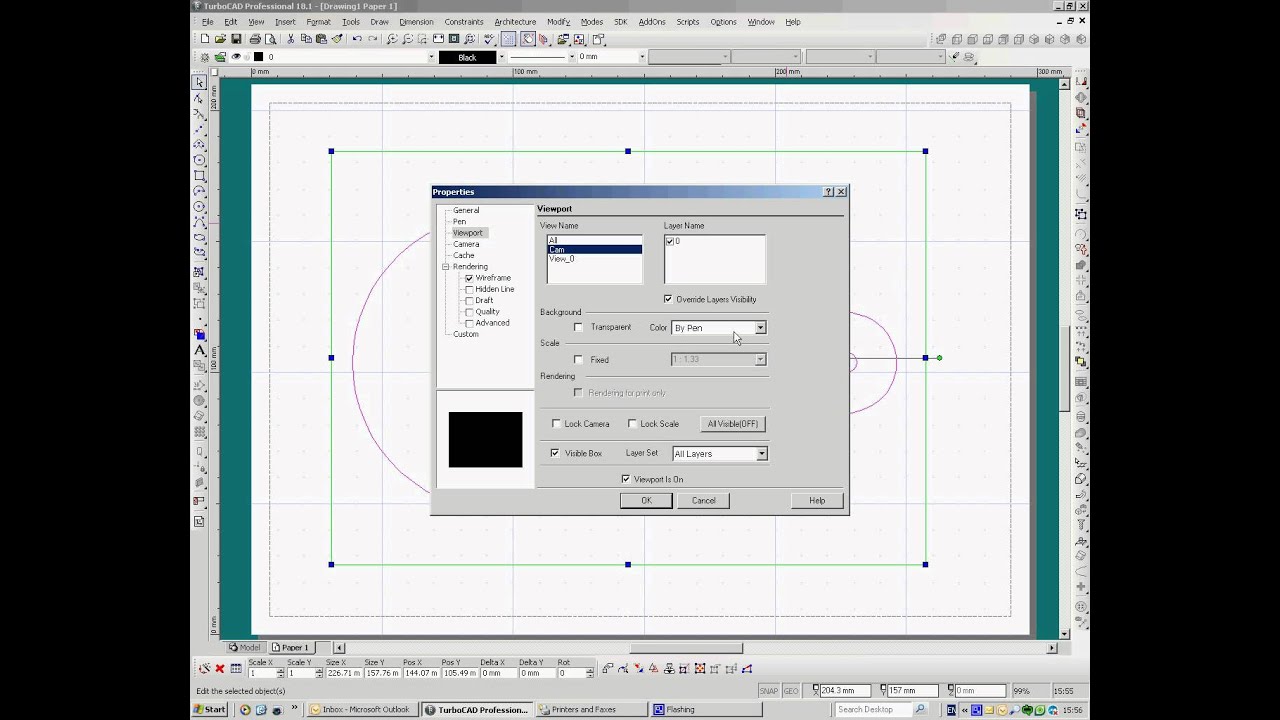Open the Flashing taskbar window
The width and height of the screenshot is (1280, 720).
(705, 710)
